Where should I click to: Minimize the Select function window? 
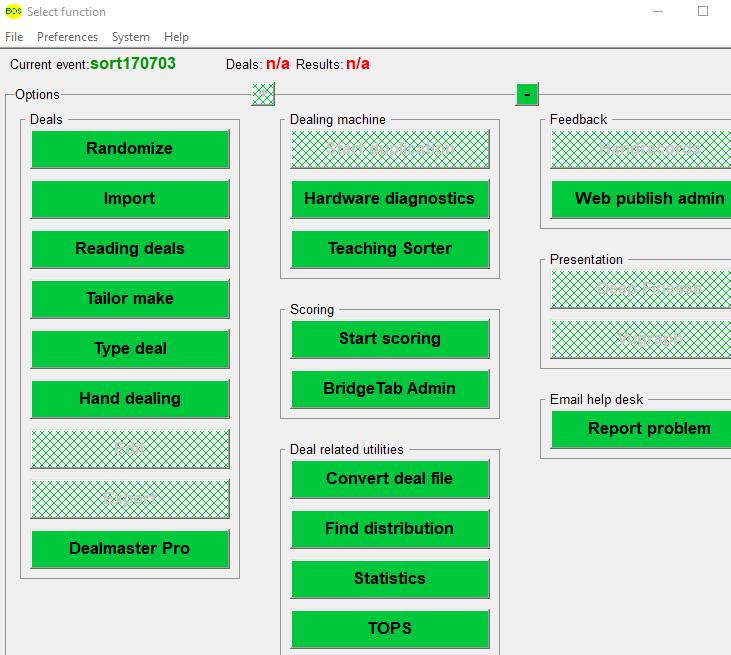(x=658, y=11)
